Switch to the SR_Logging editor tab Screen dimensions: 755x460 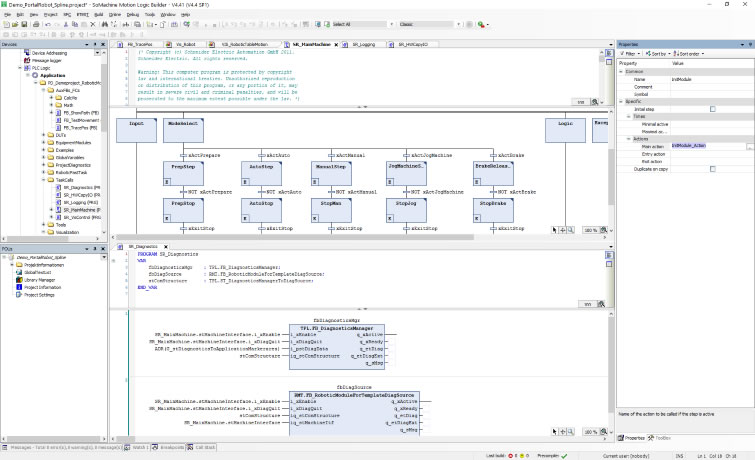tap(363, 45)
